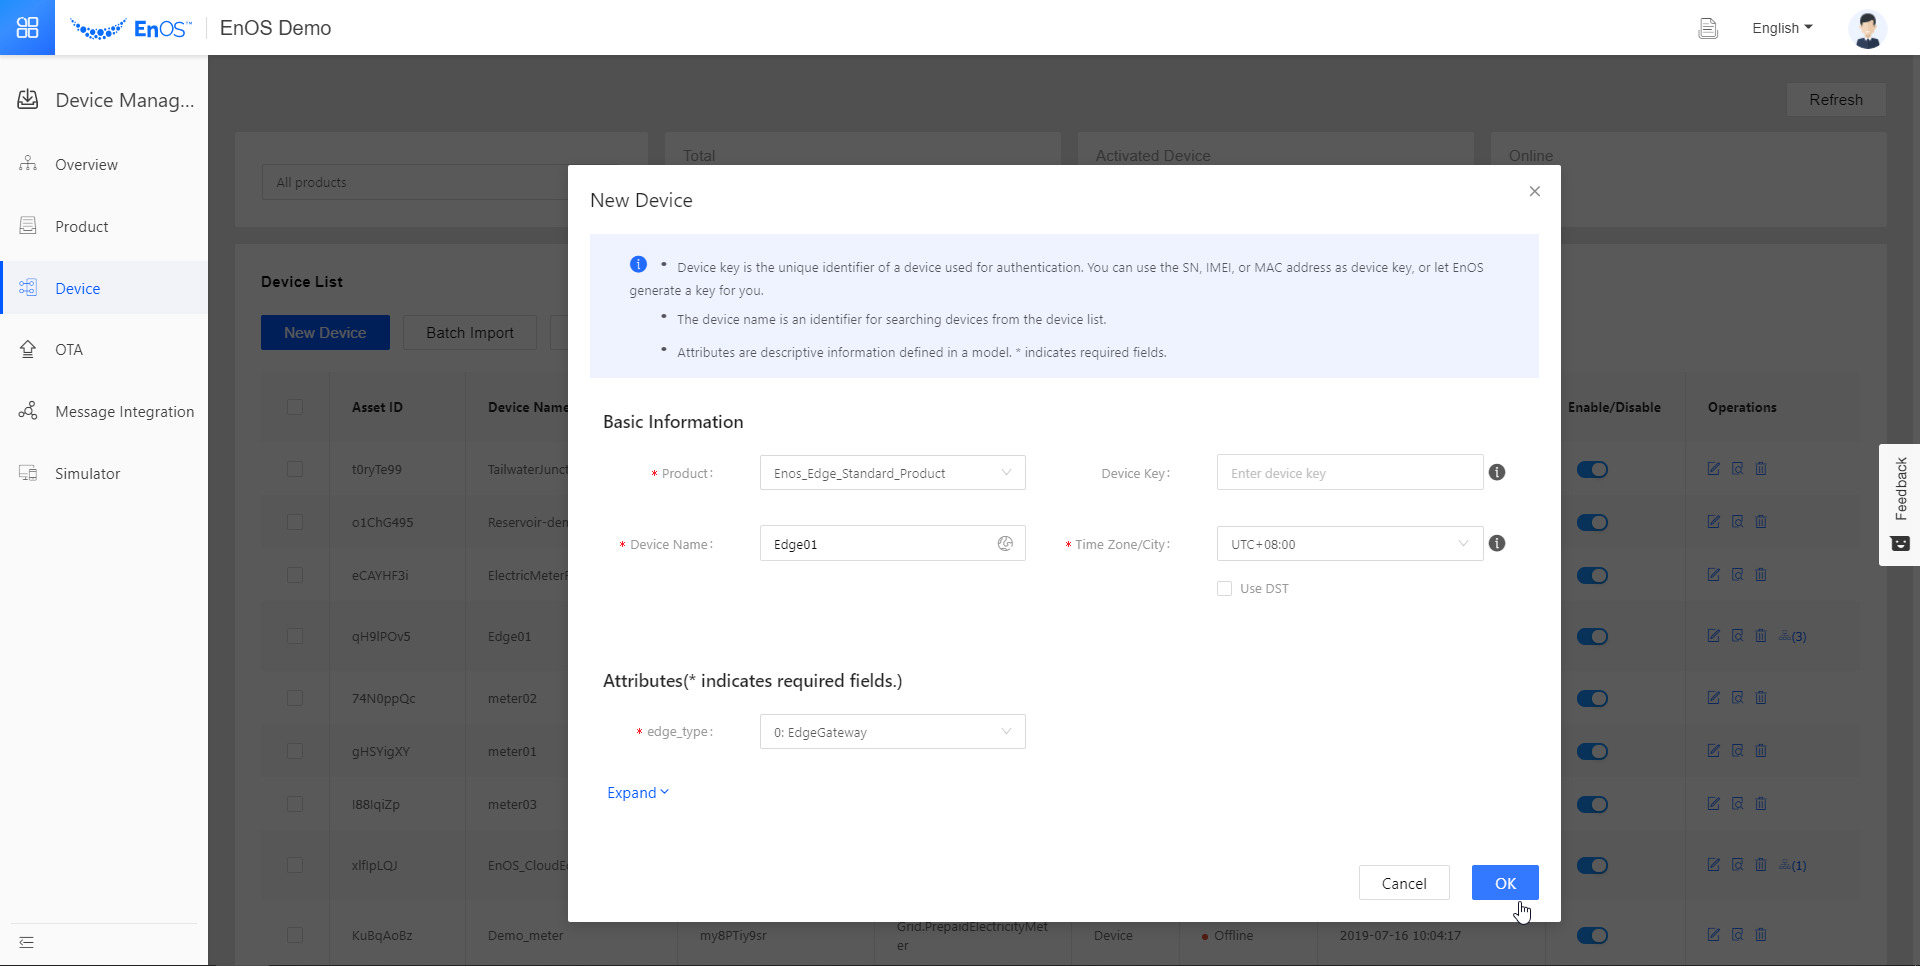Screen dimensions: 1920x966
Task: Click the EnOS logo
Action: pos(131,28)
